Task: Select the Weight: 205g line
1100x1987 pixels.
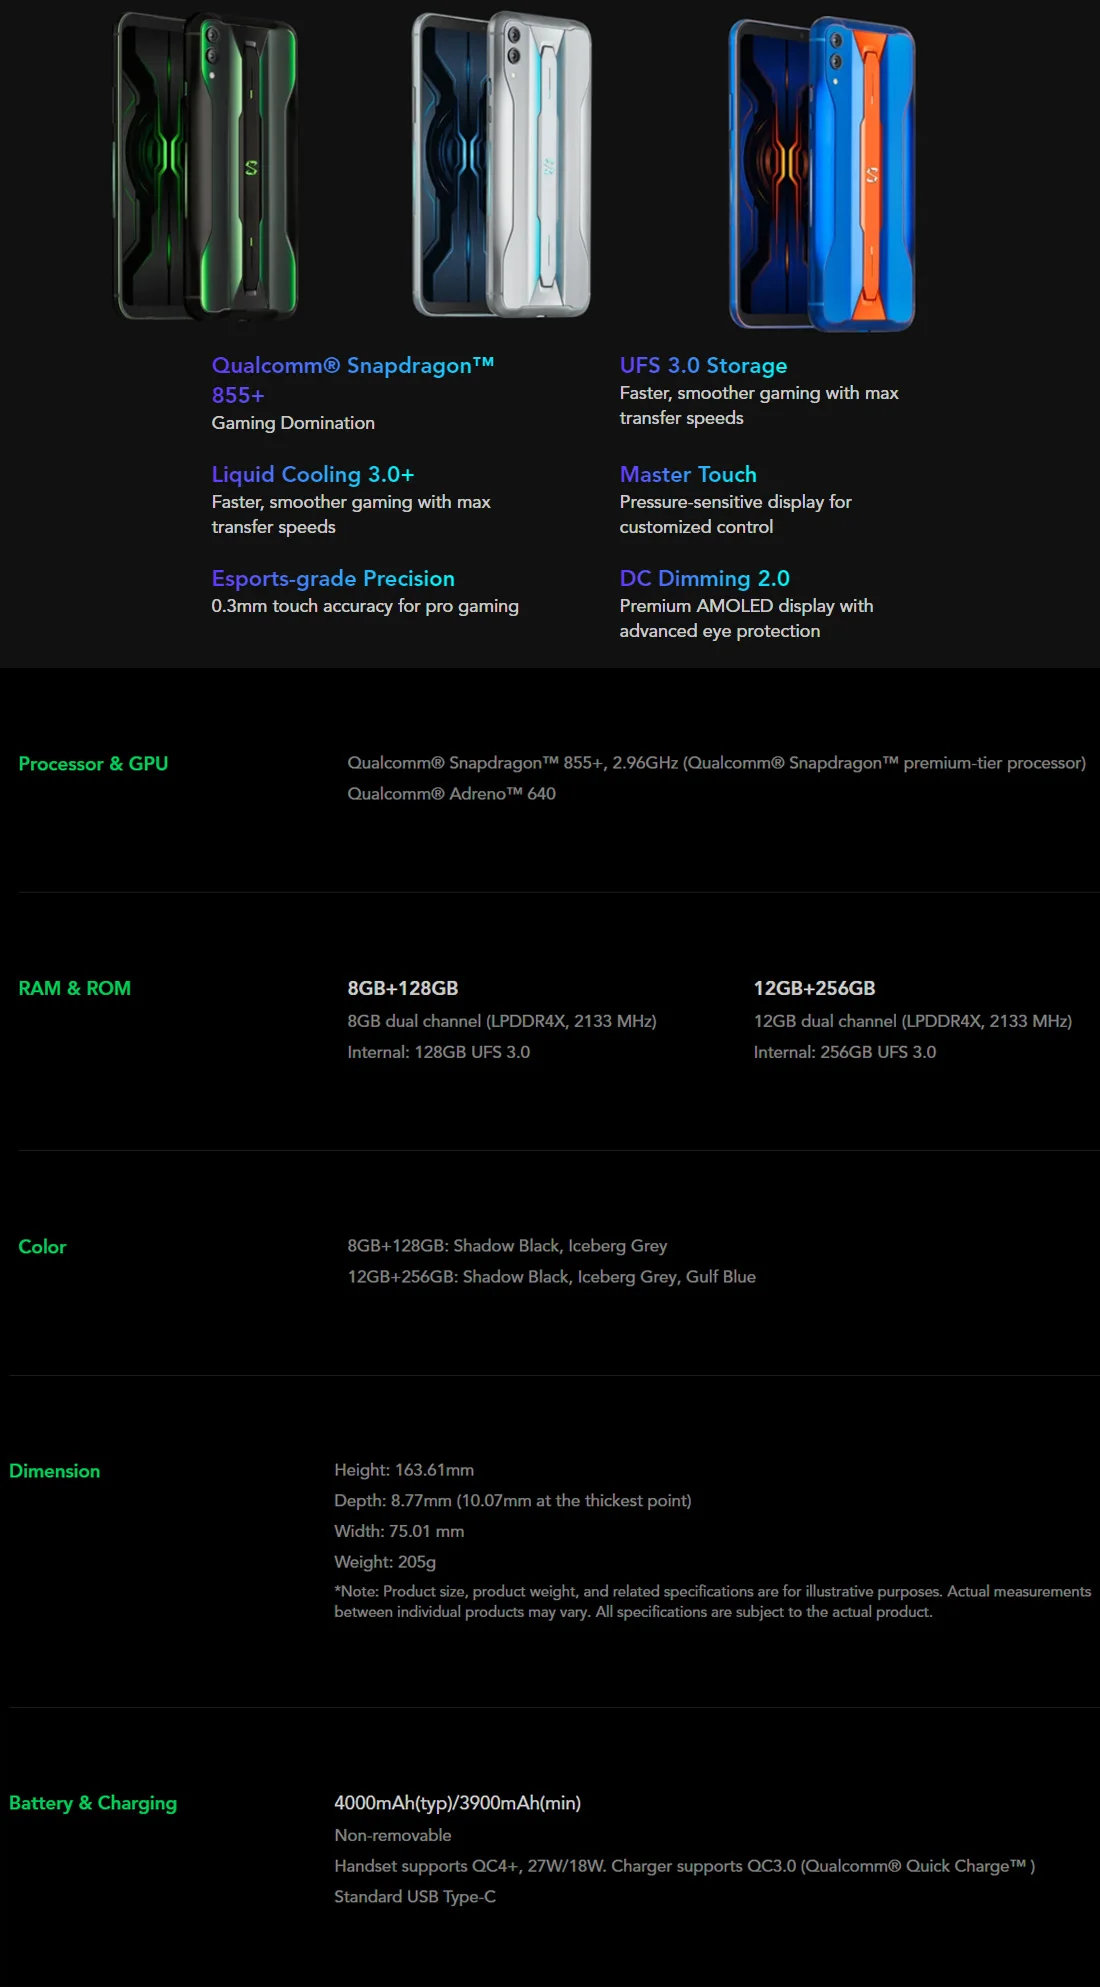Action: [385, 1562]
